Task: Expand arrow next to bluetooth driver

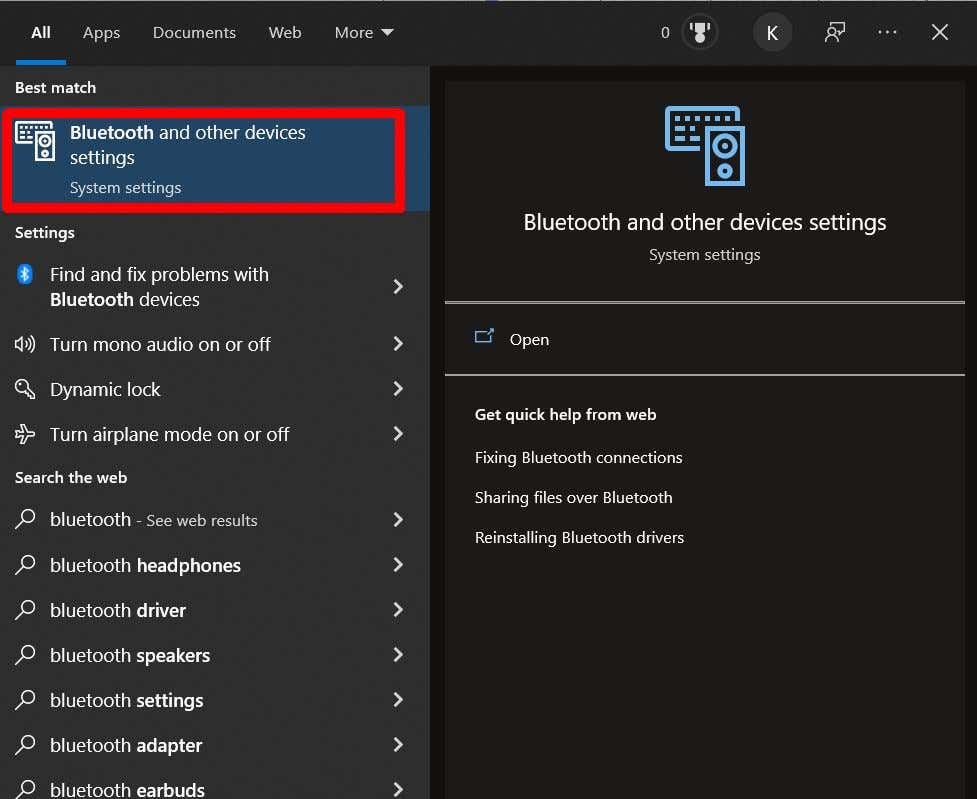Action: [398, 610]
